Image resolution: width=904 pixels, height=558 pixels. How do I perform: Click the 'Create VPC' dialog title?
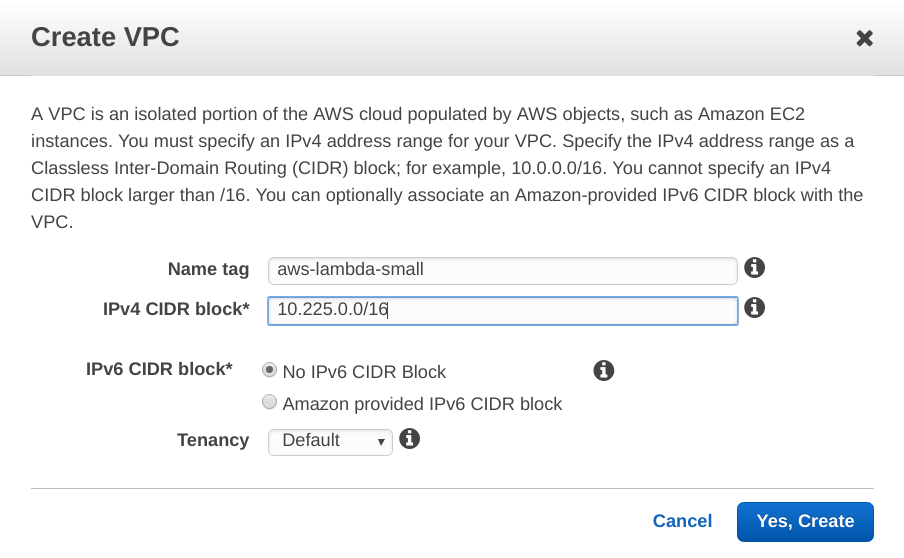[x=105, y=38]
